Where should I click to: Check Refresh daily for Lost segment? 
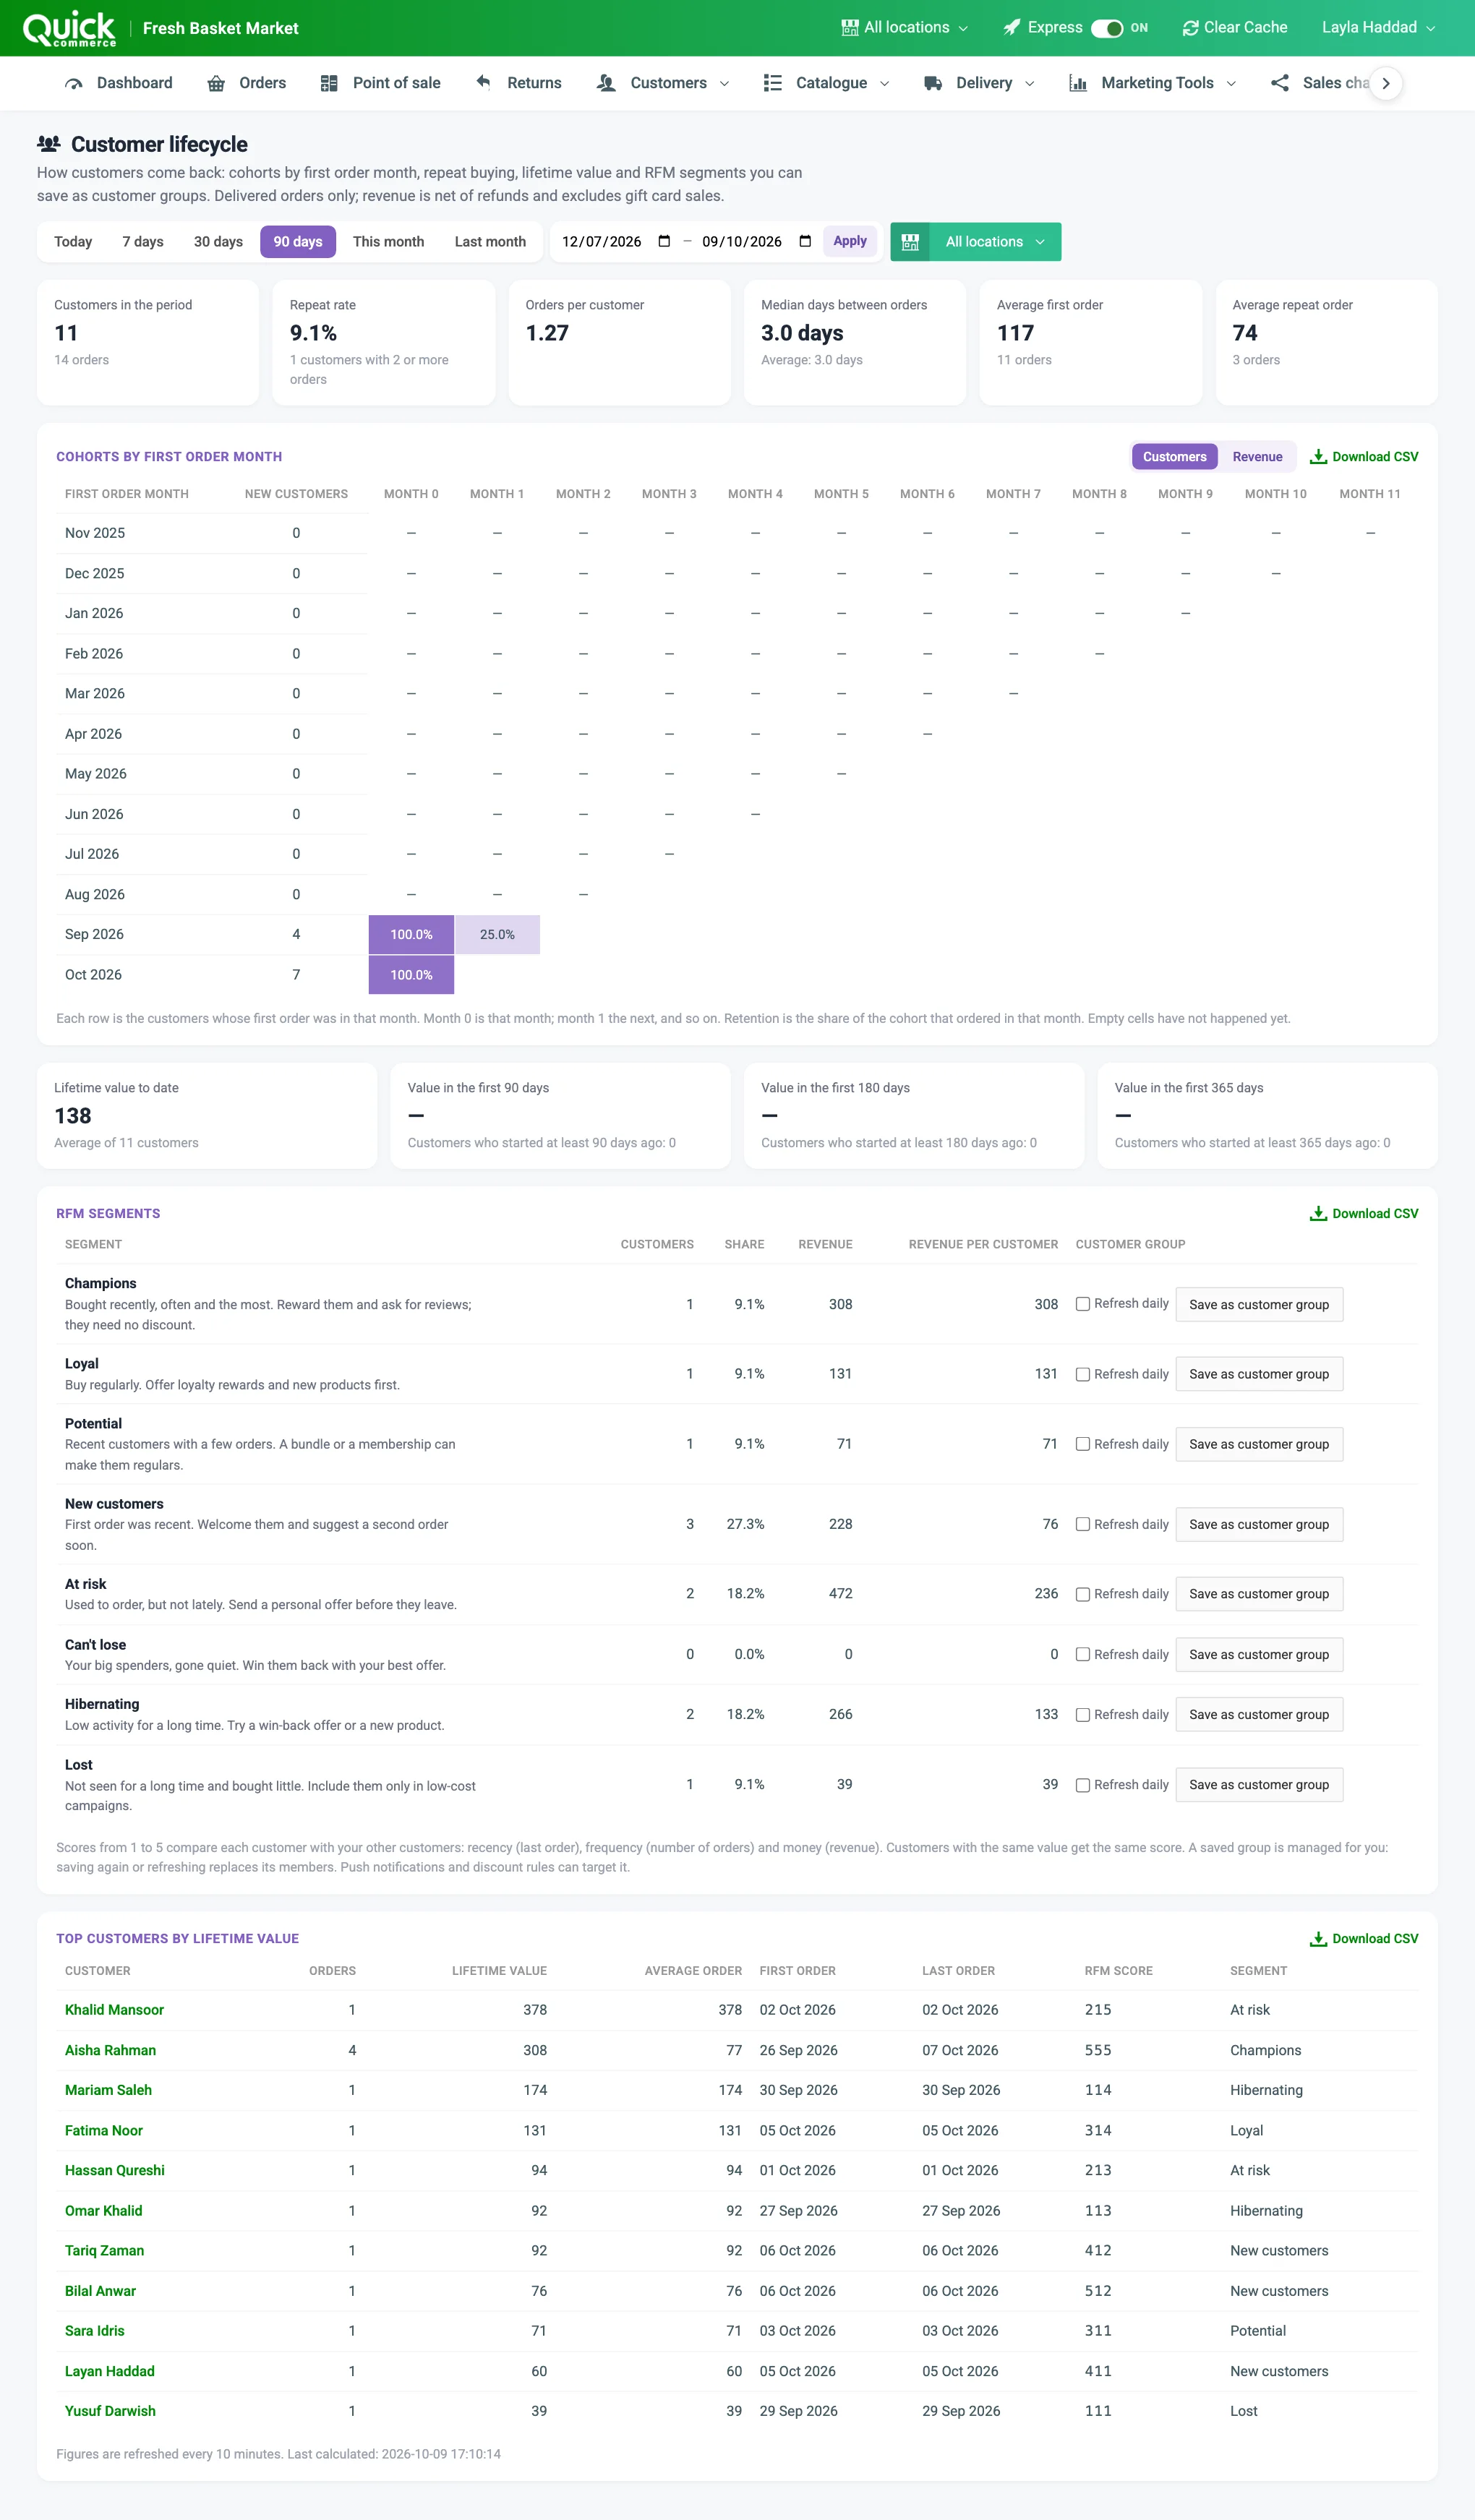click(x=1083, y=1786)
